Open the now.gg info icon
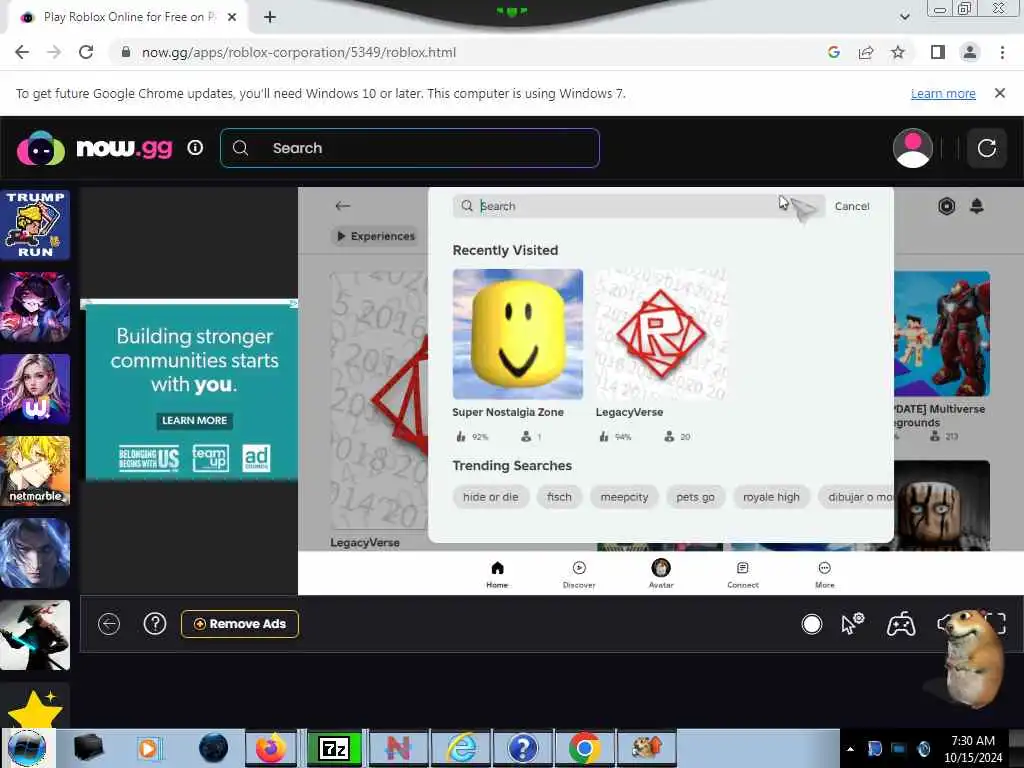Screen dimensions: 1024x768 [195, 148]
